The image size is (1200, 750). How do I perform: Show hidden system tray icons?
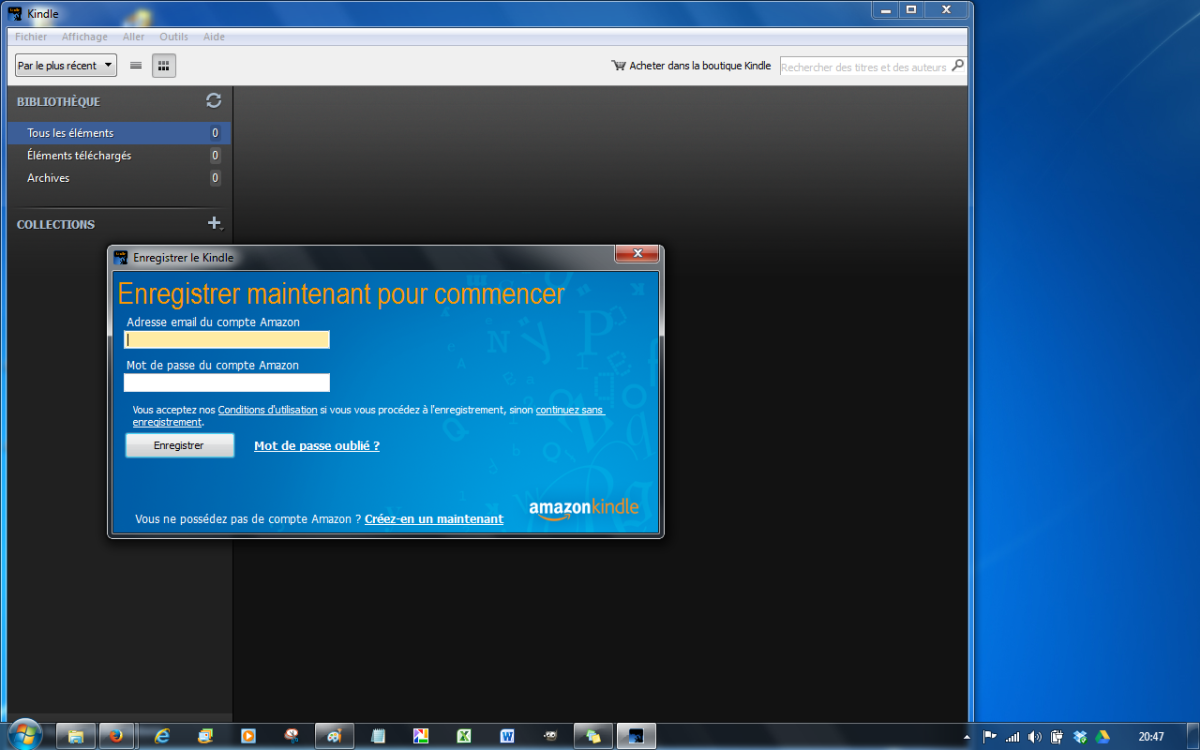[966, 737]
